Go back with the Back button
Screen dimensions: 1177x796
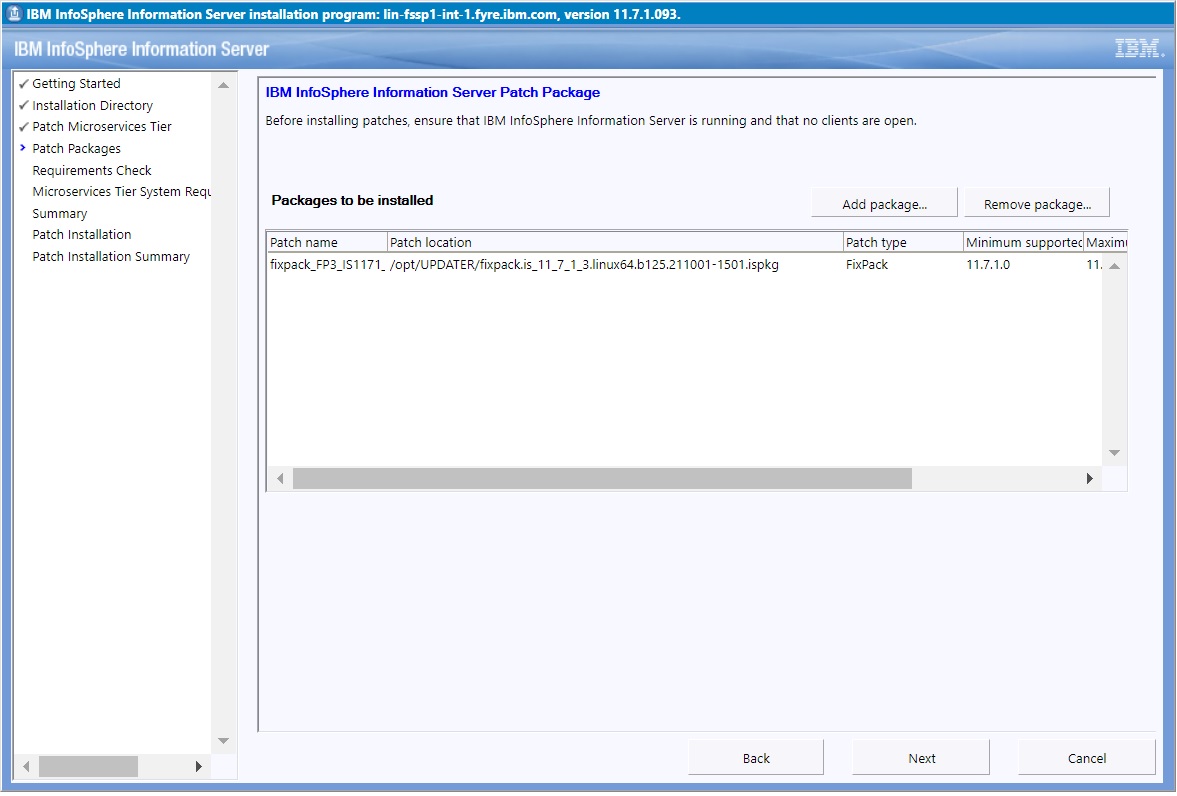click(x=756, y=758)
